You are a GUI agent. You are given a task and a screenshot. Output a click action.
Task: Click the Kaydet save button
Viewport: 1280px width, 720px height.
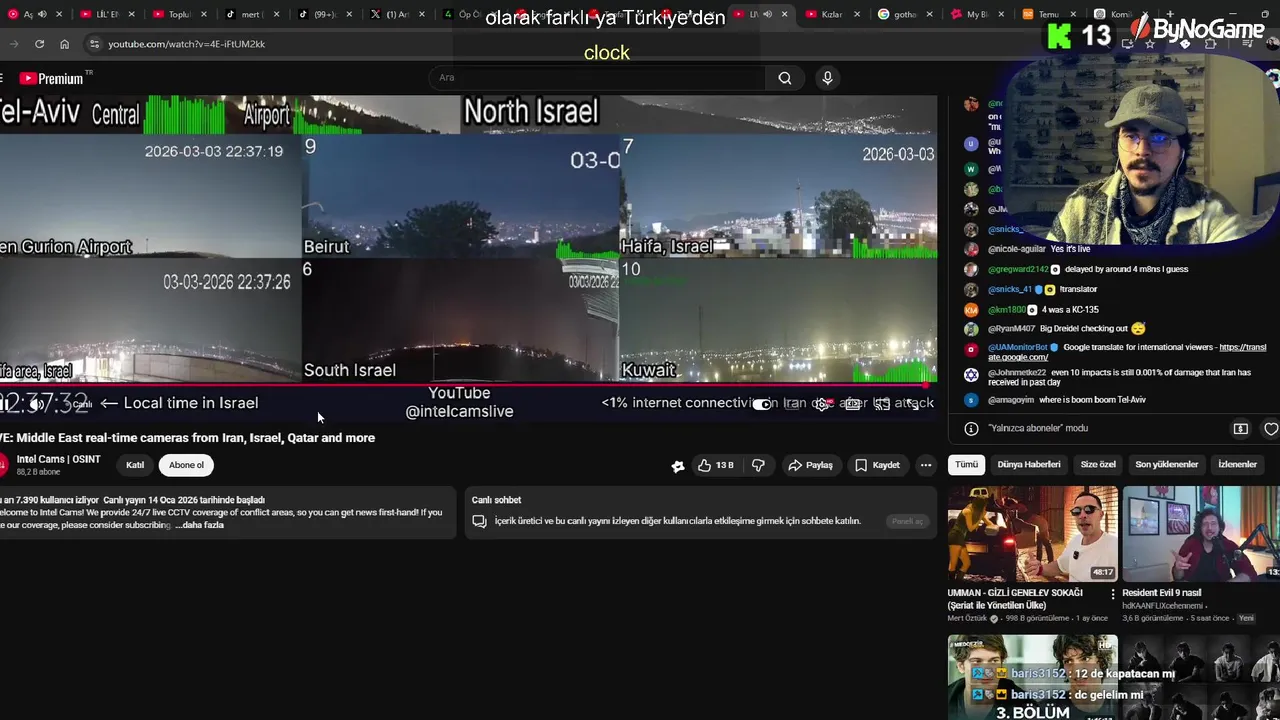(x=877, y=465)
